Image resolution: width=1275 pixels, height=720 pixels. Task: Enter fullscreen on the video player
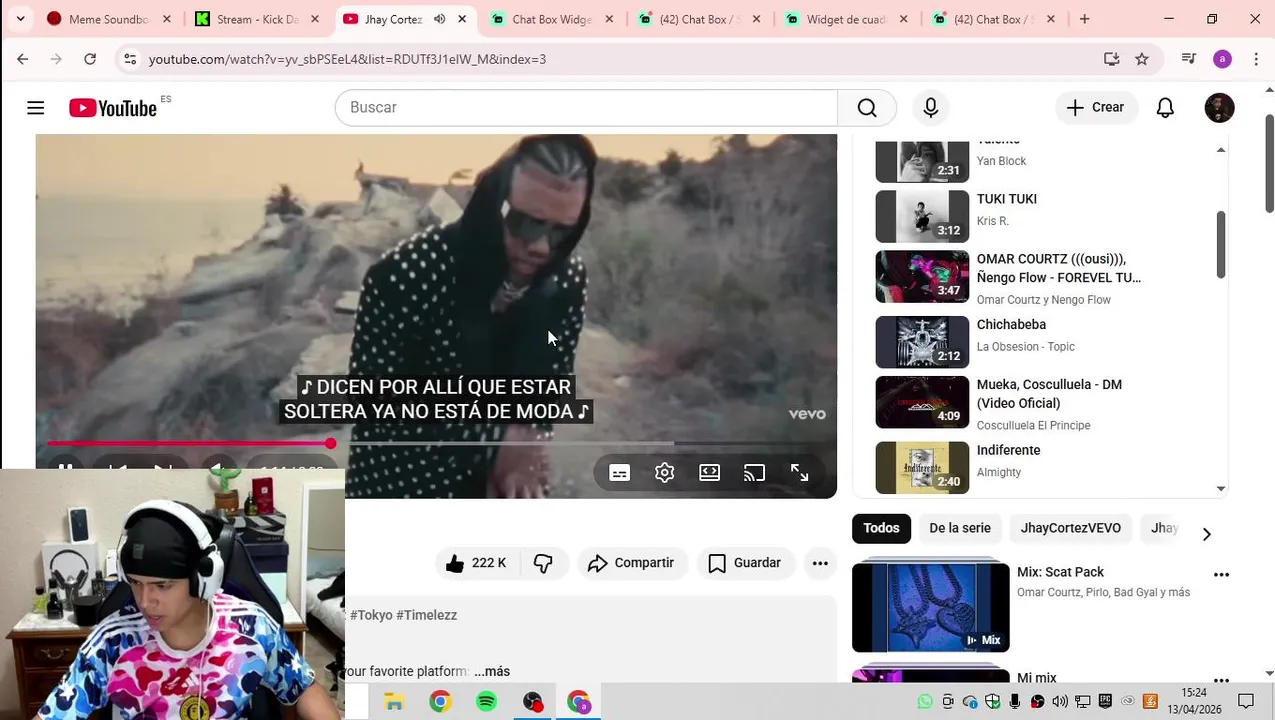(800, 473)
